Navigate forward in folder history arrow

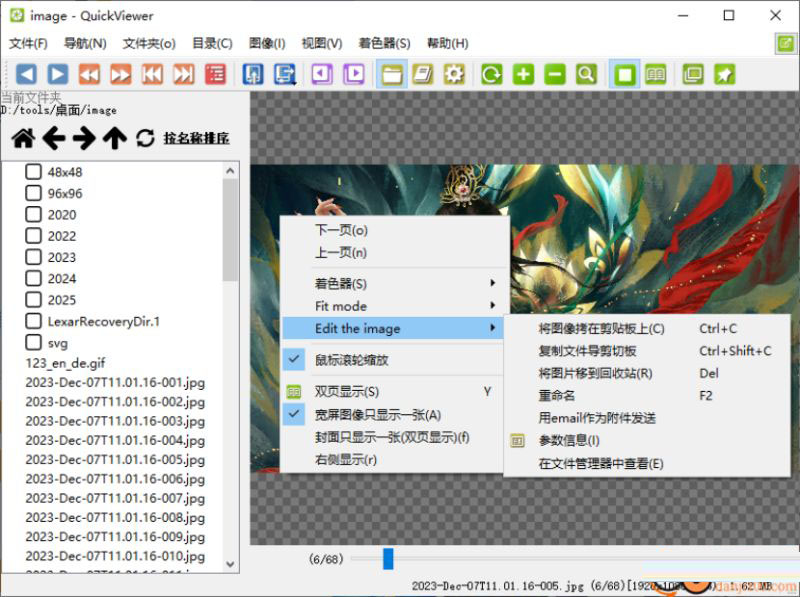84,138
